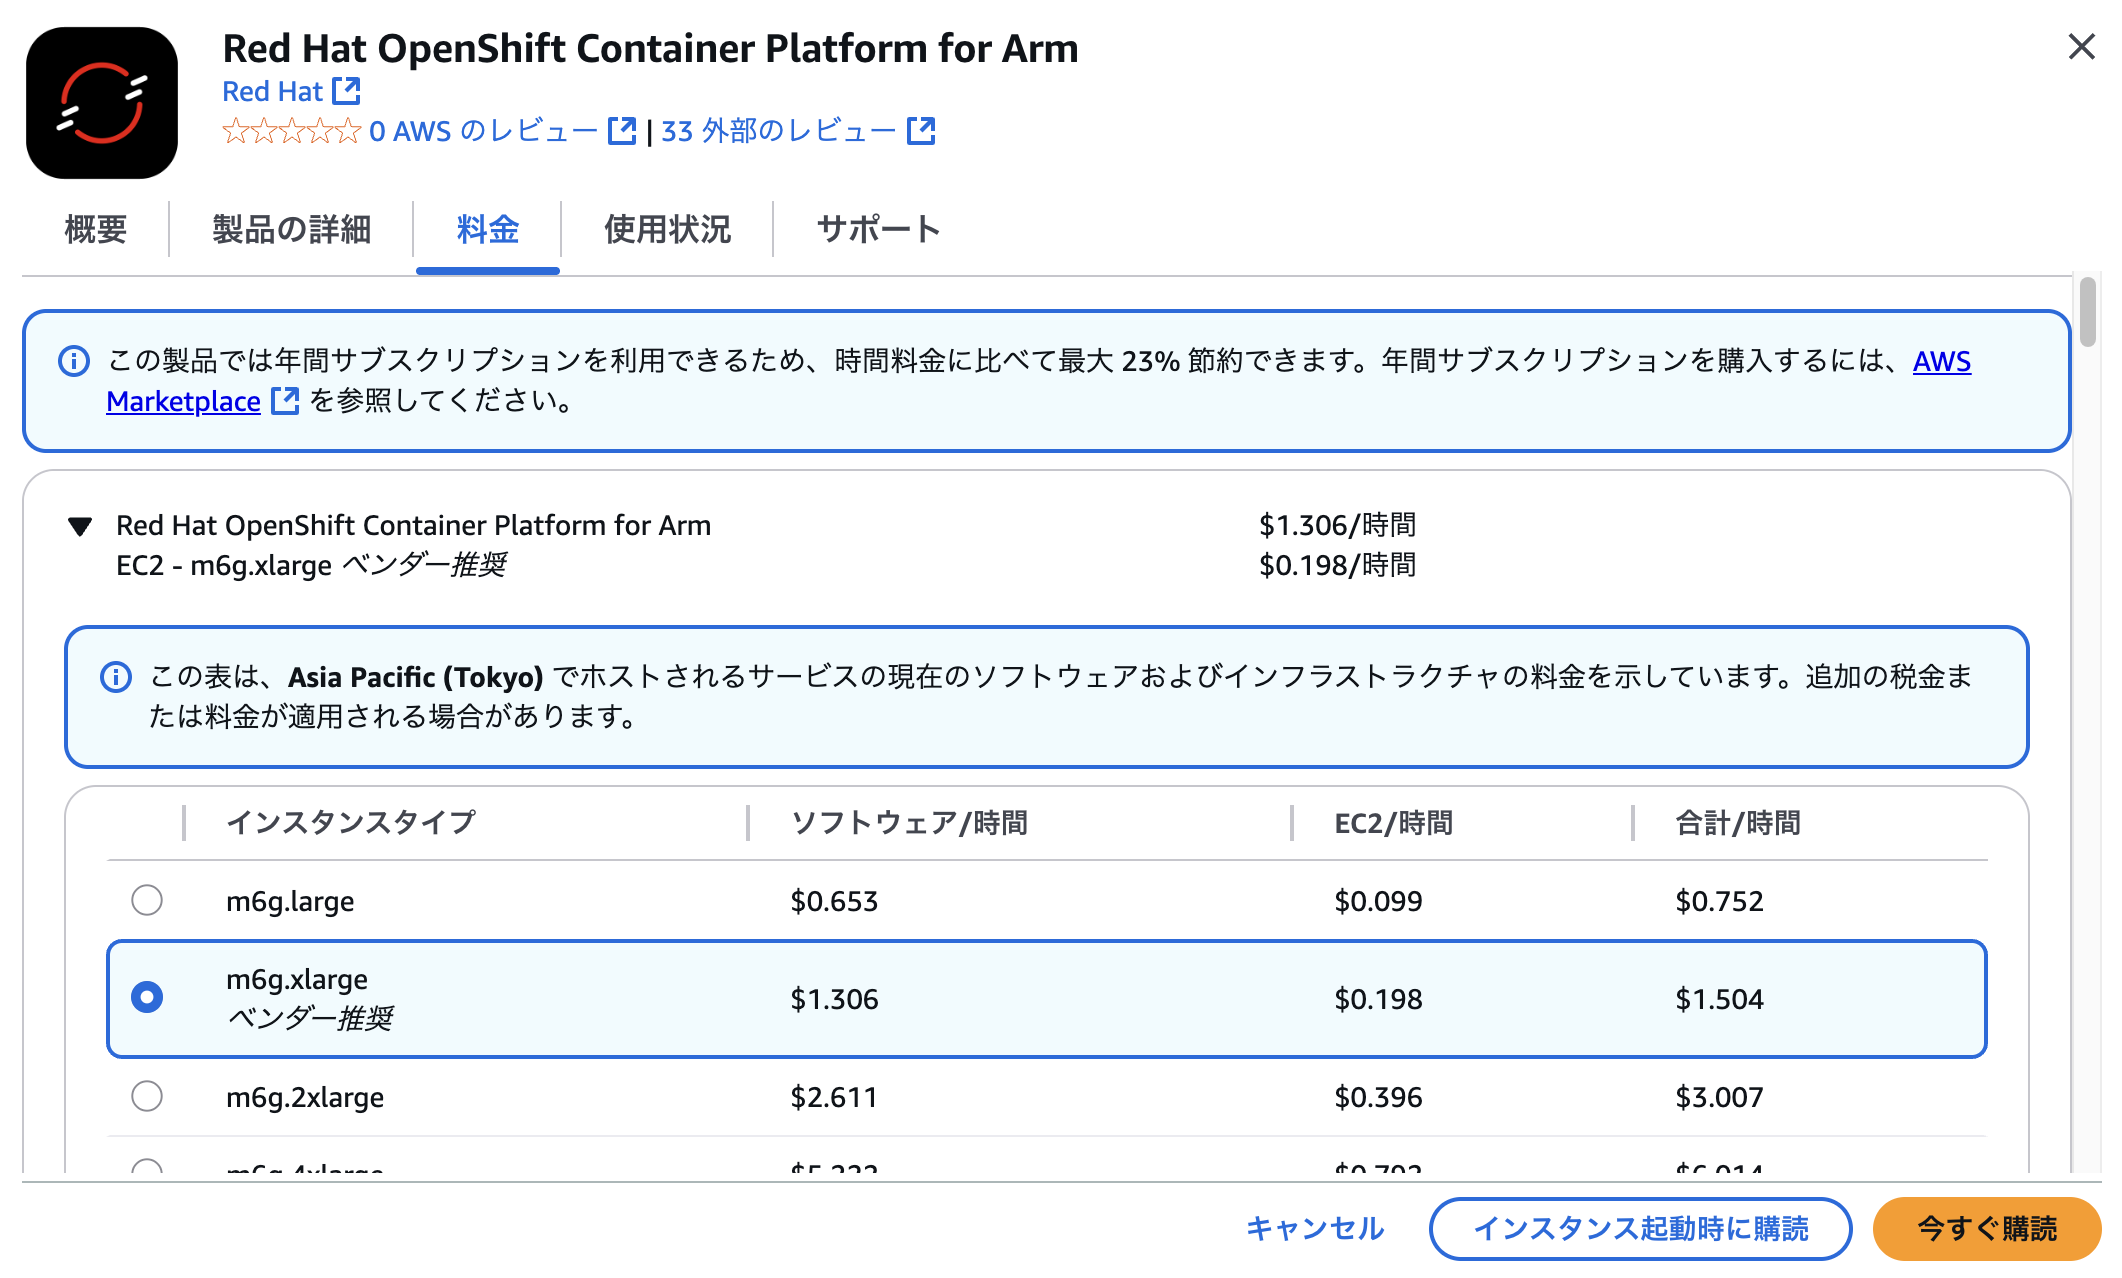Click the external-link icon beside Red Hat
Screen dimensions: 2122x1278
point(346,91)
